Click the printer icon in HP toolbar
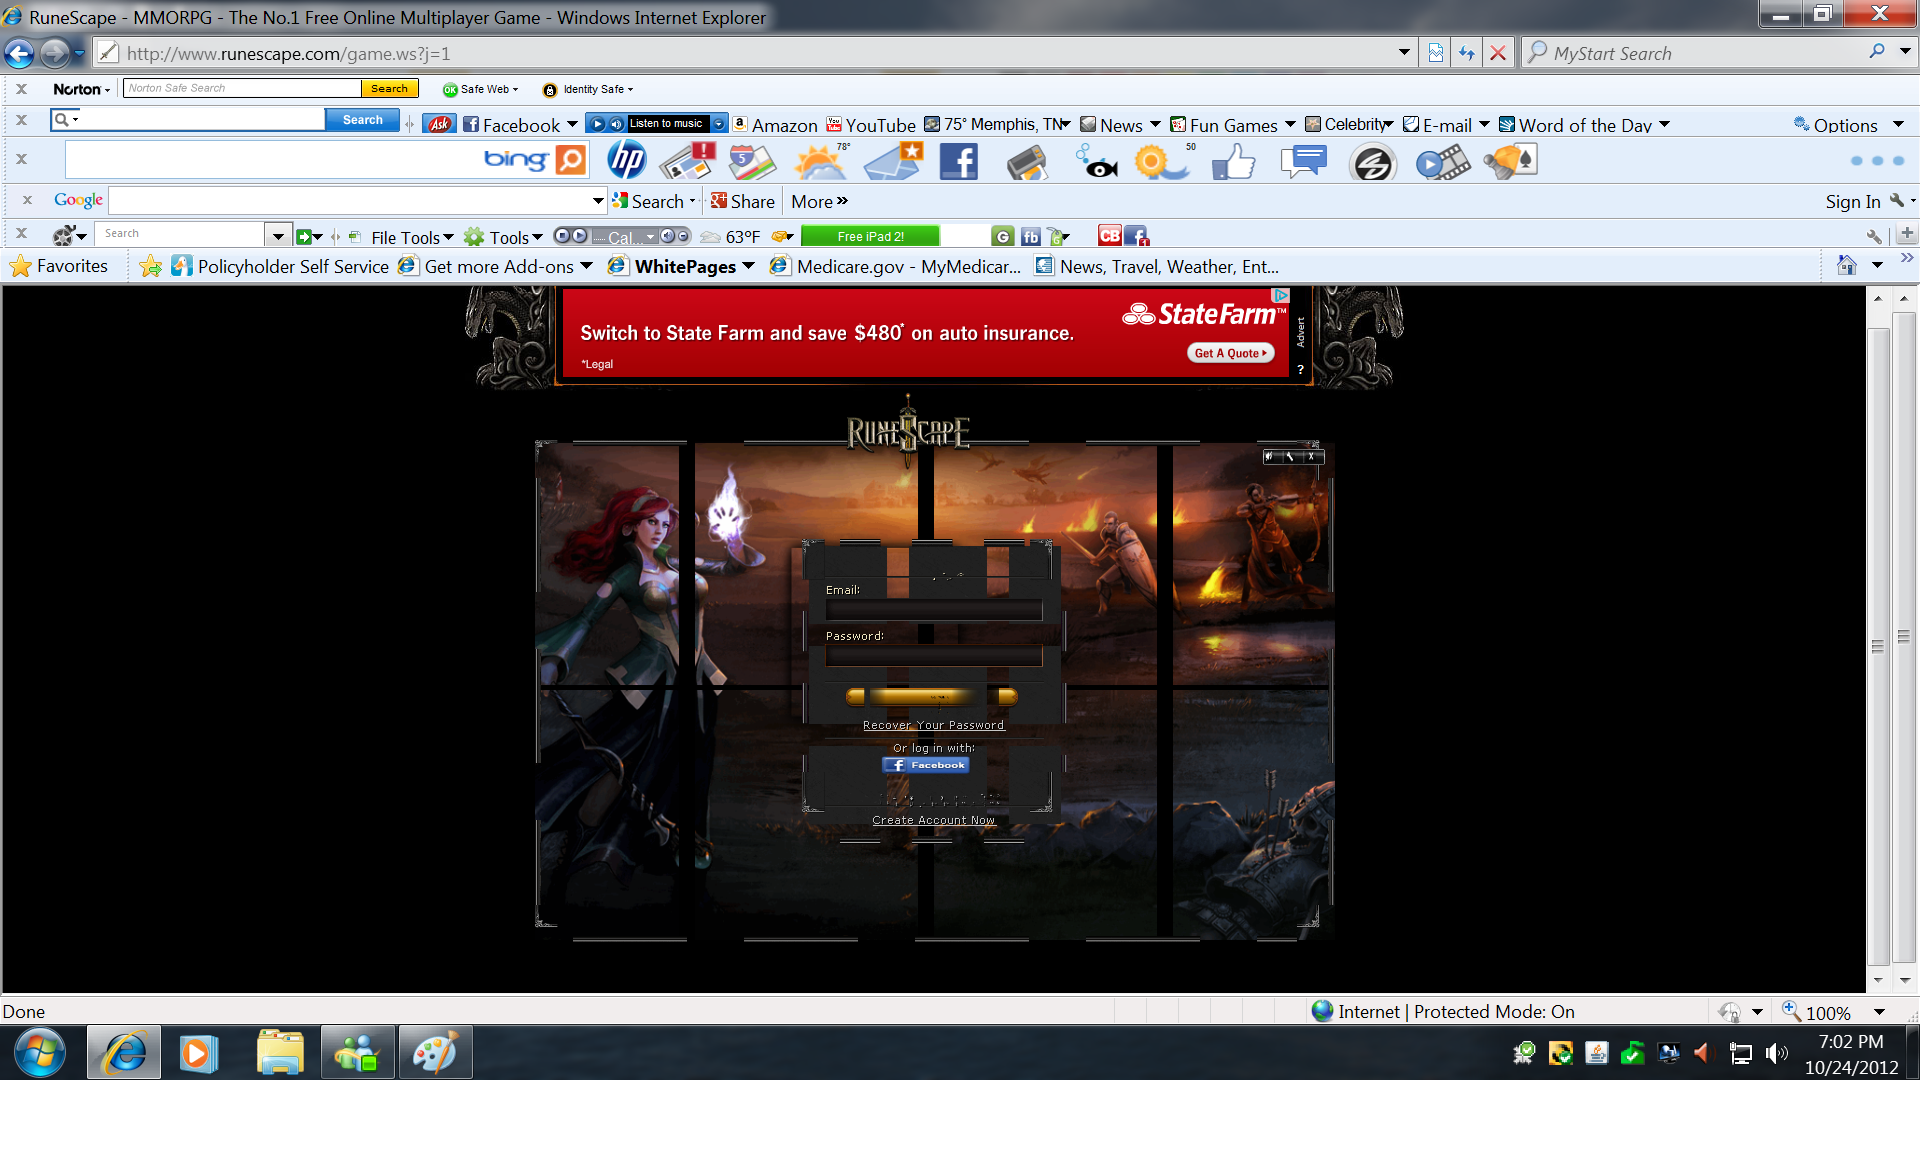 click(1027, 162)
